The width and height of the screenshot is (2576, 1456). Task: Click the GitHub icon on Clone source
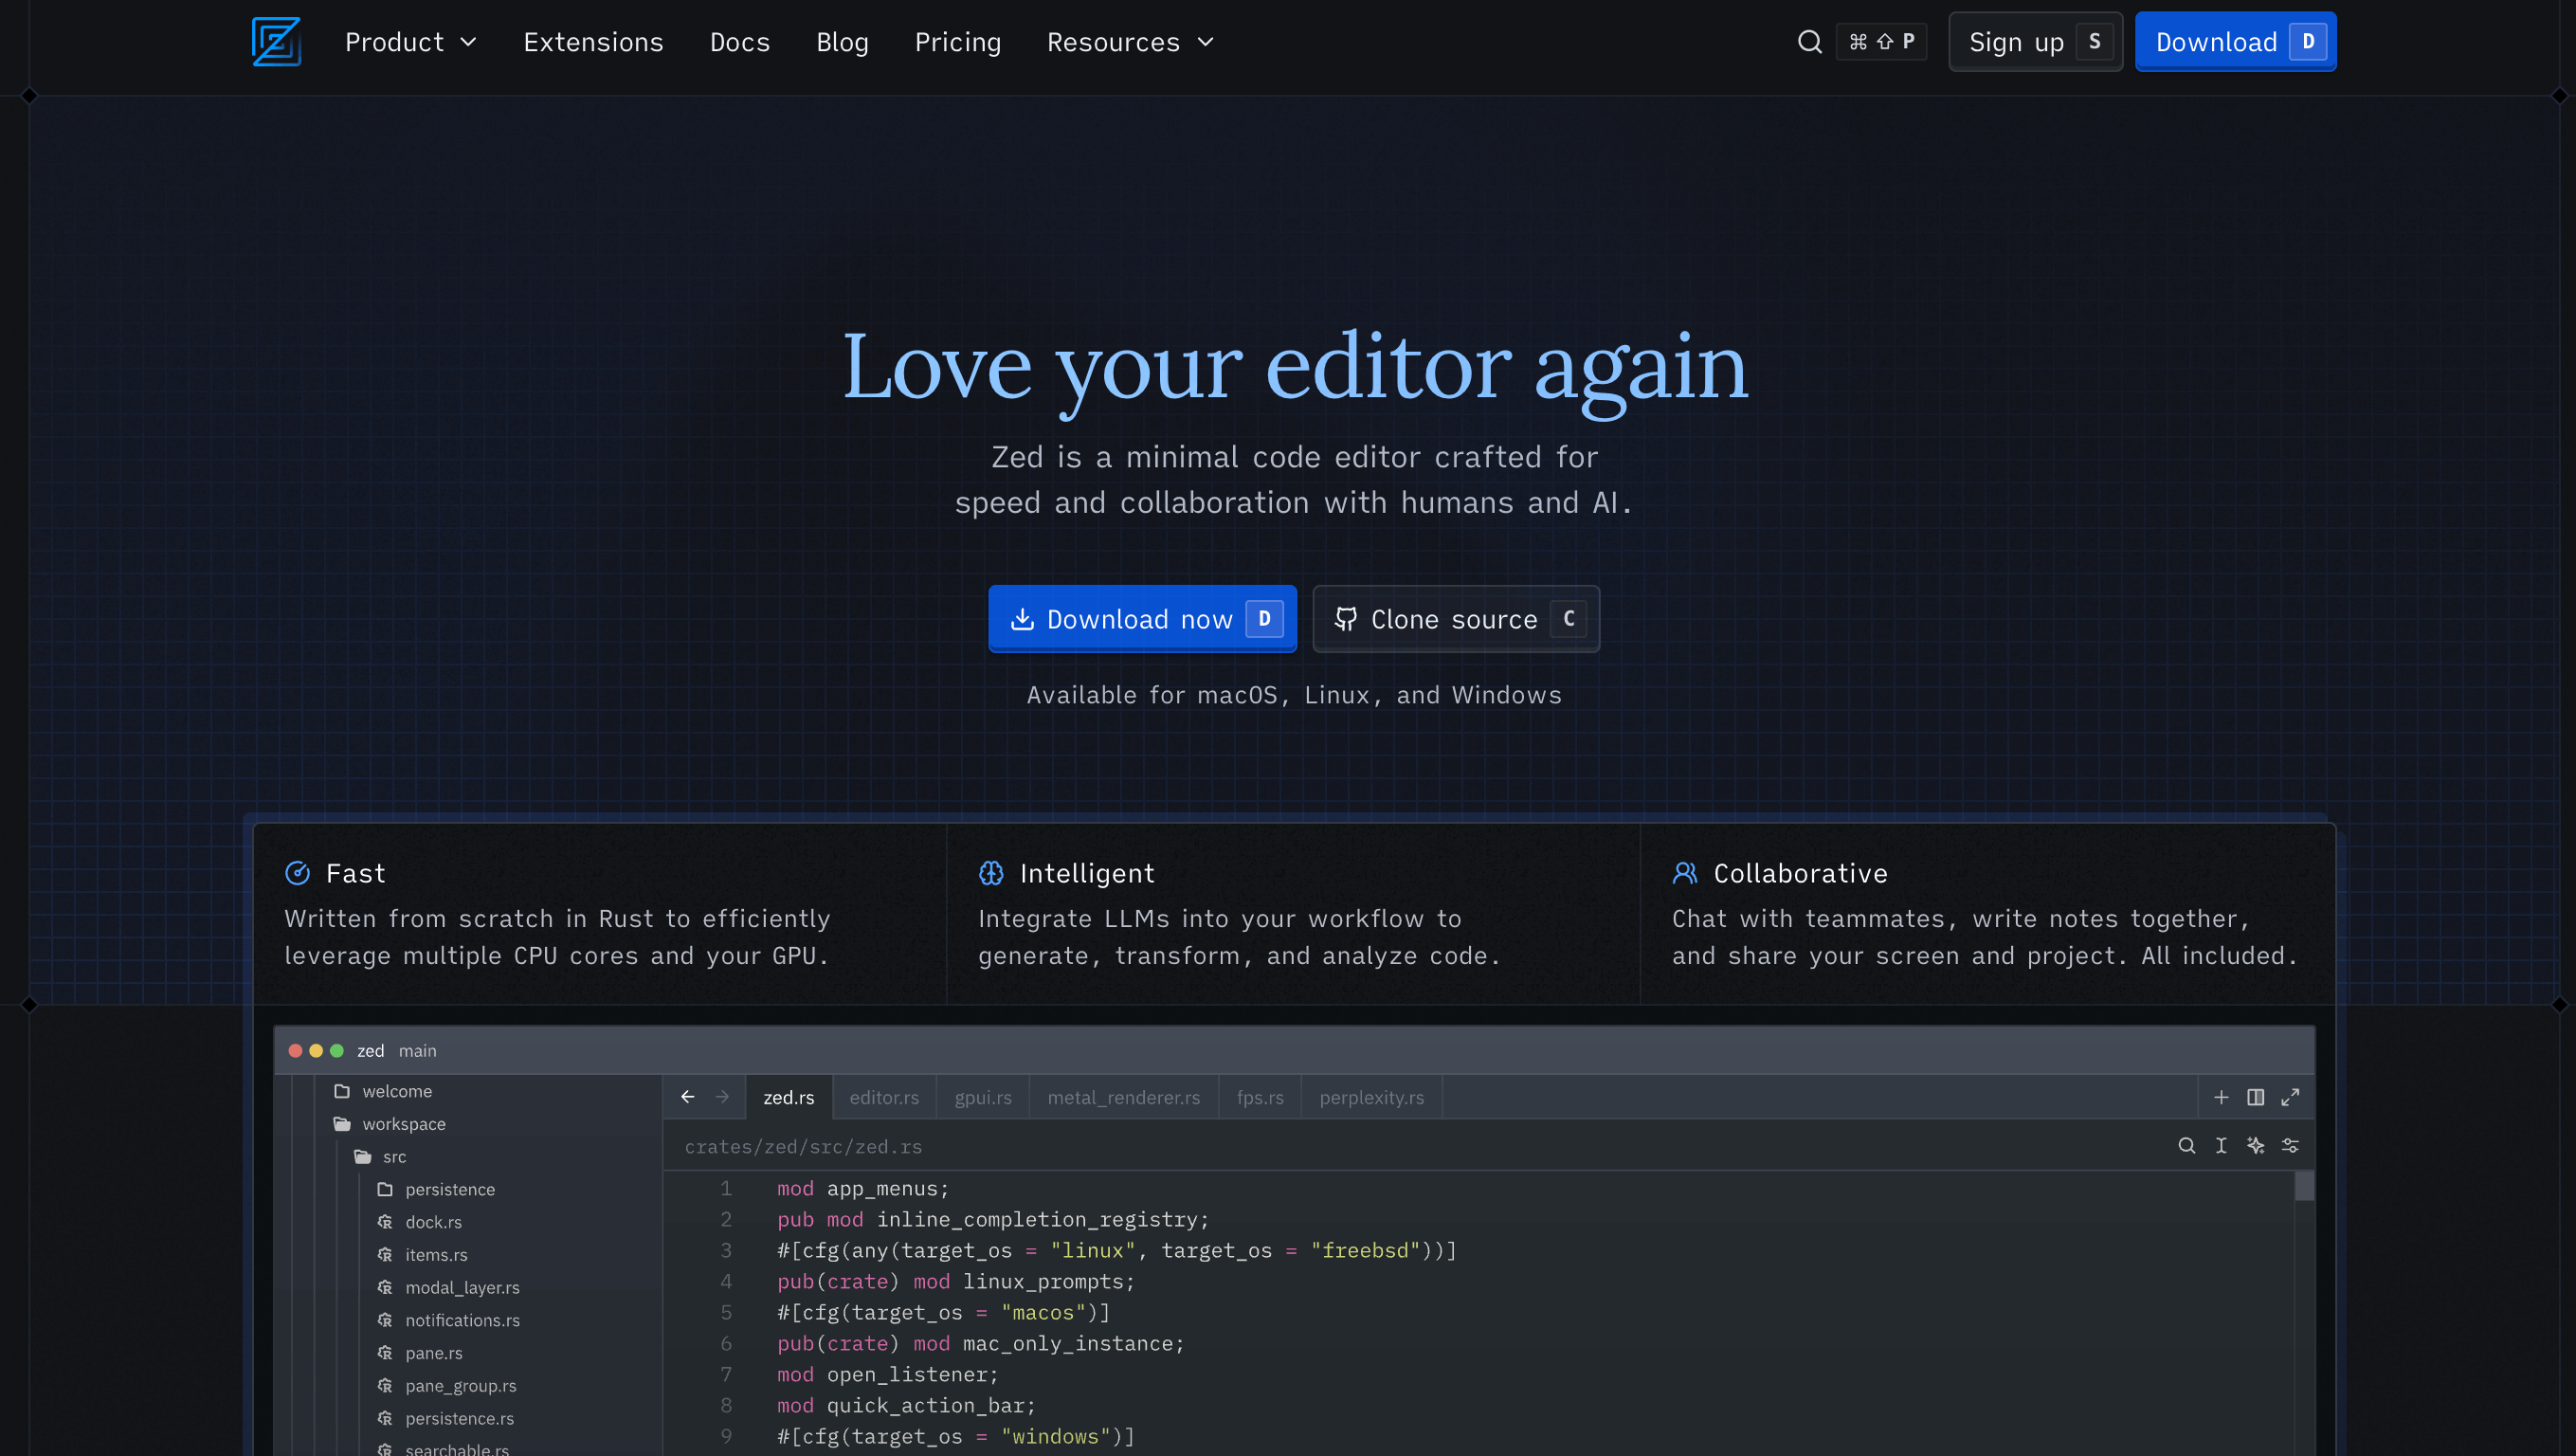pos(1346,618)
